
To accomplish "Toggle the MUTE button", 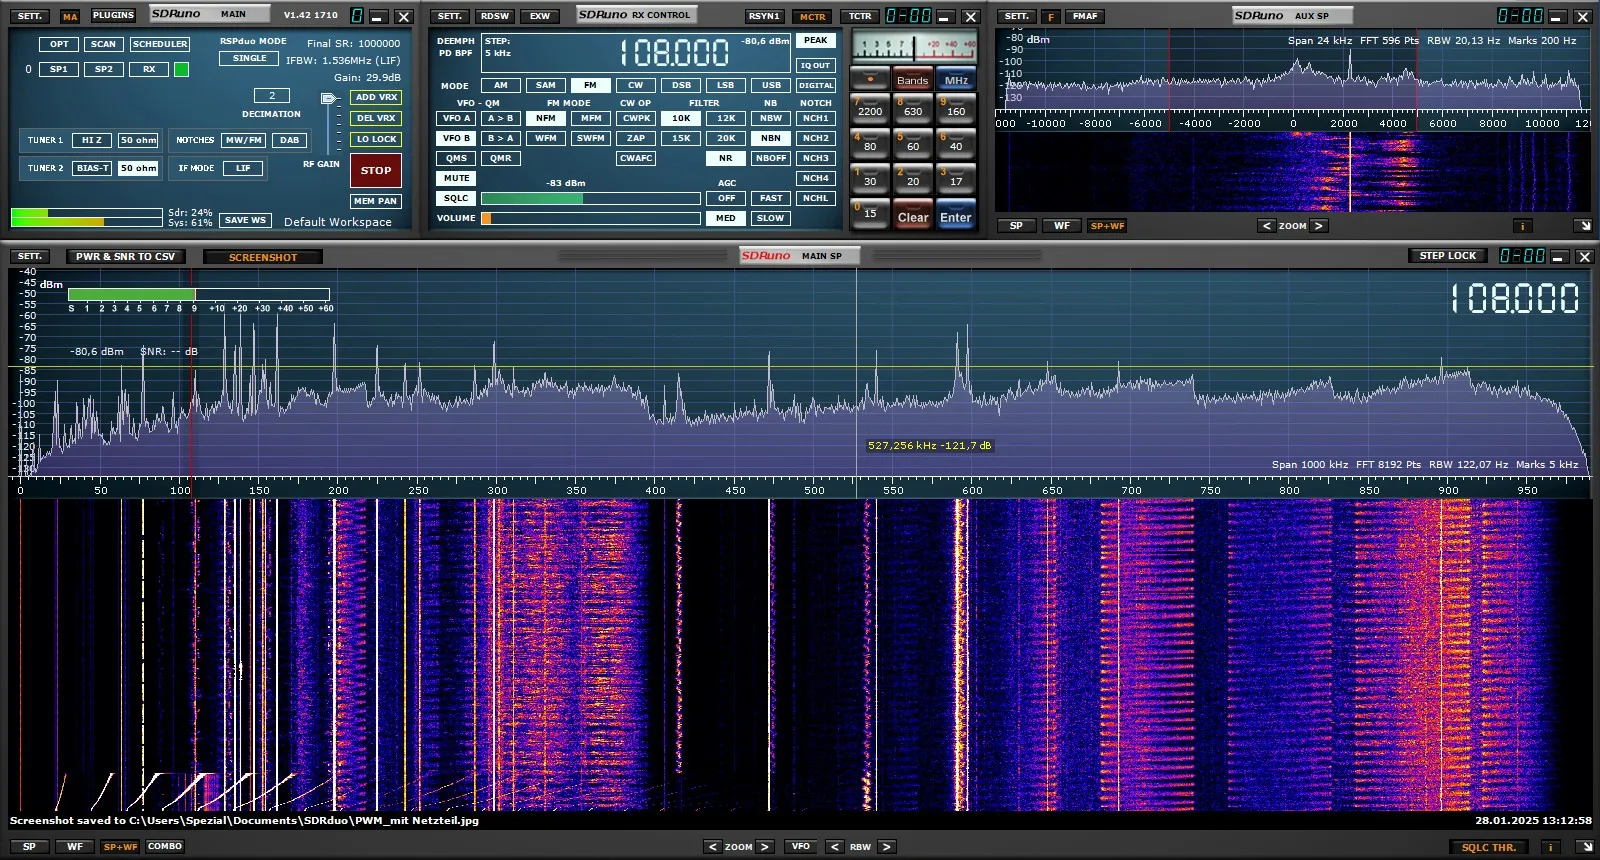I will (456, 178).
